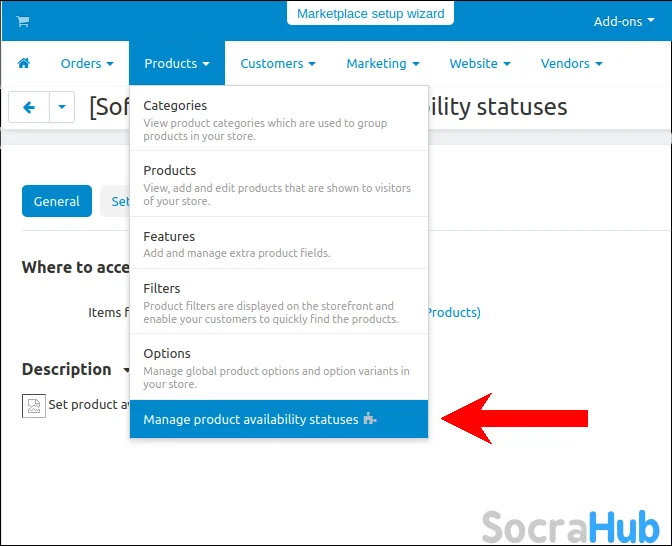Go to the home icon in navigation
The image size is (672, 546).
(24, 63)
